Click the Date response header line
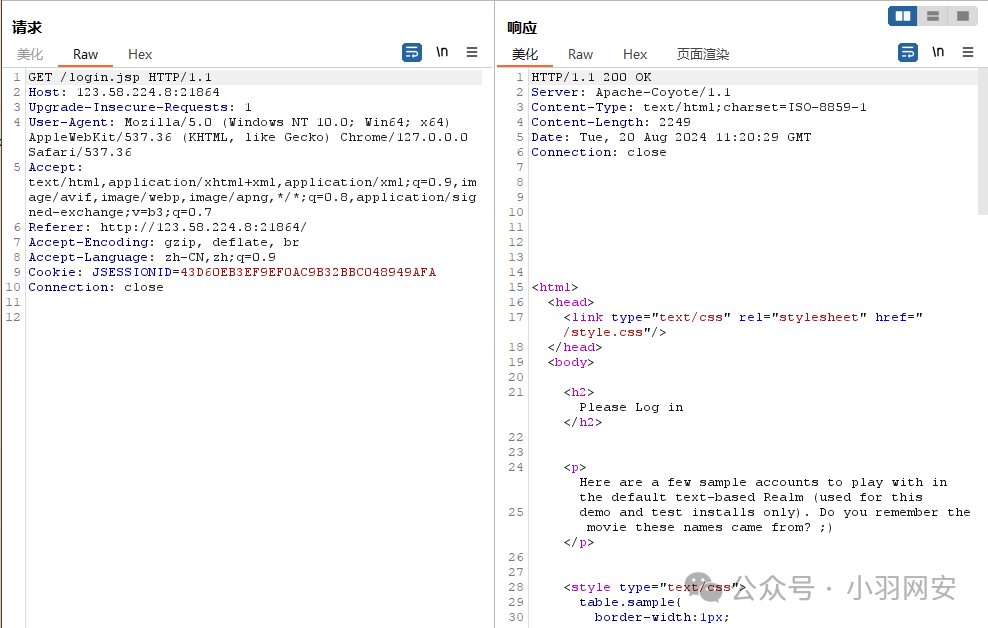The width and height of the screenshot is (988, 628). (x=671, y=138)
